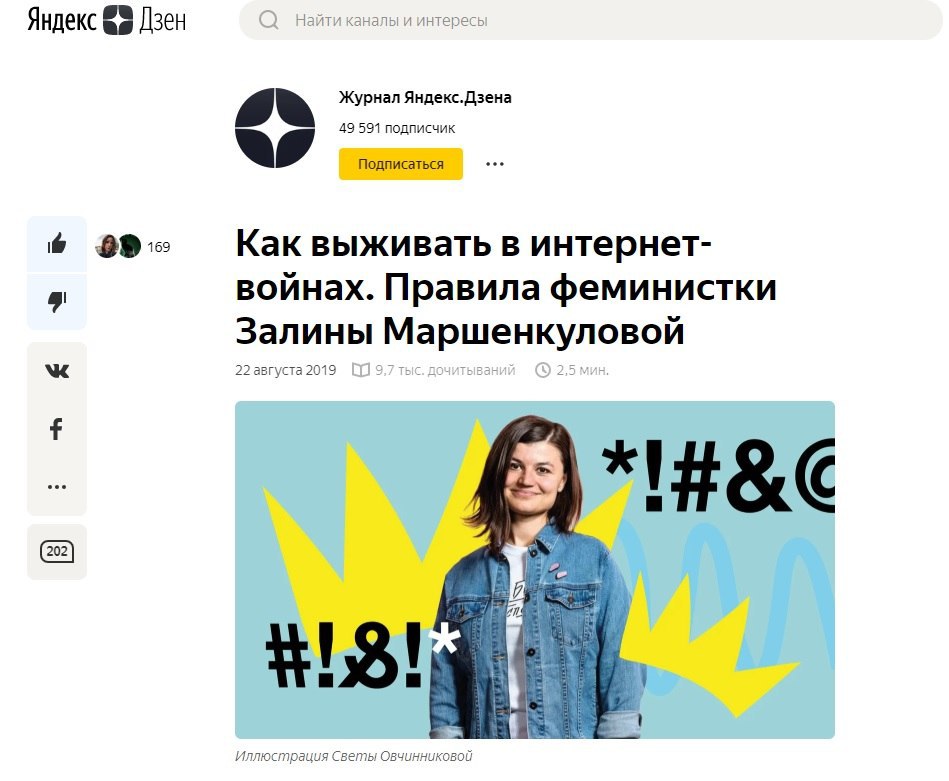Click the Яндекс wordmark in header
Image resolution: width=949 pixels, height=781 pixels.
coord(62,21)
